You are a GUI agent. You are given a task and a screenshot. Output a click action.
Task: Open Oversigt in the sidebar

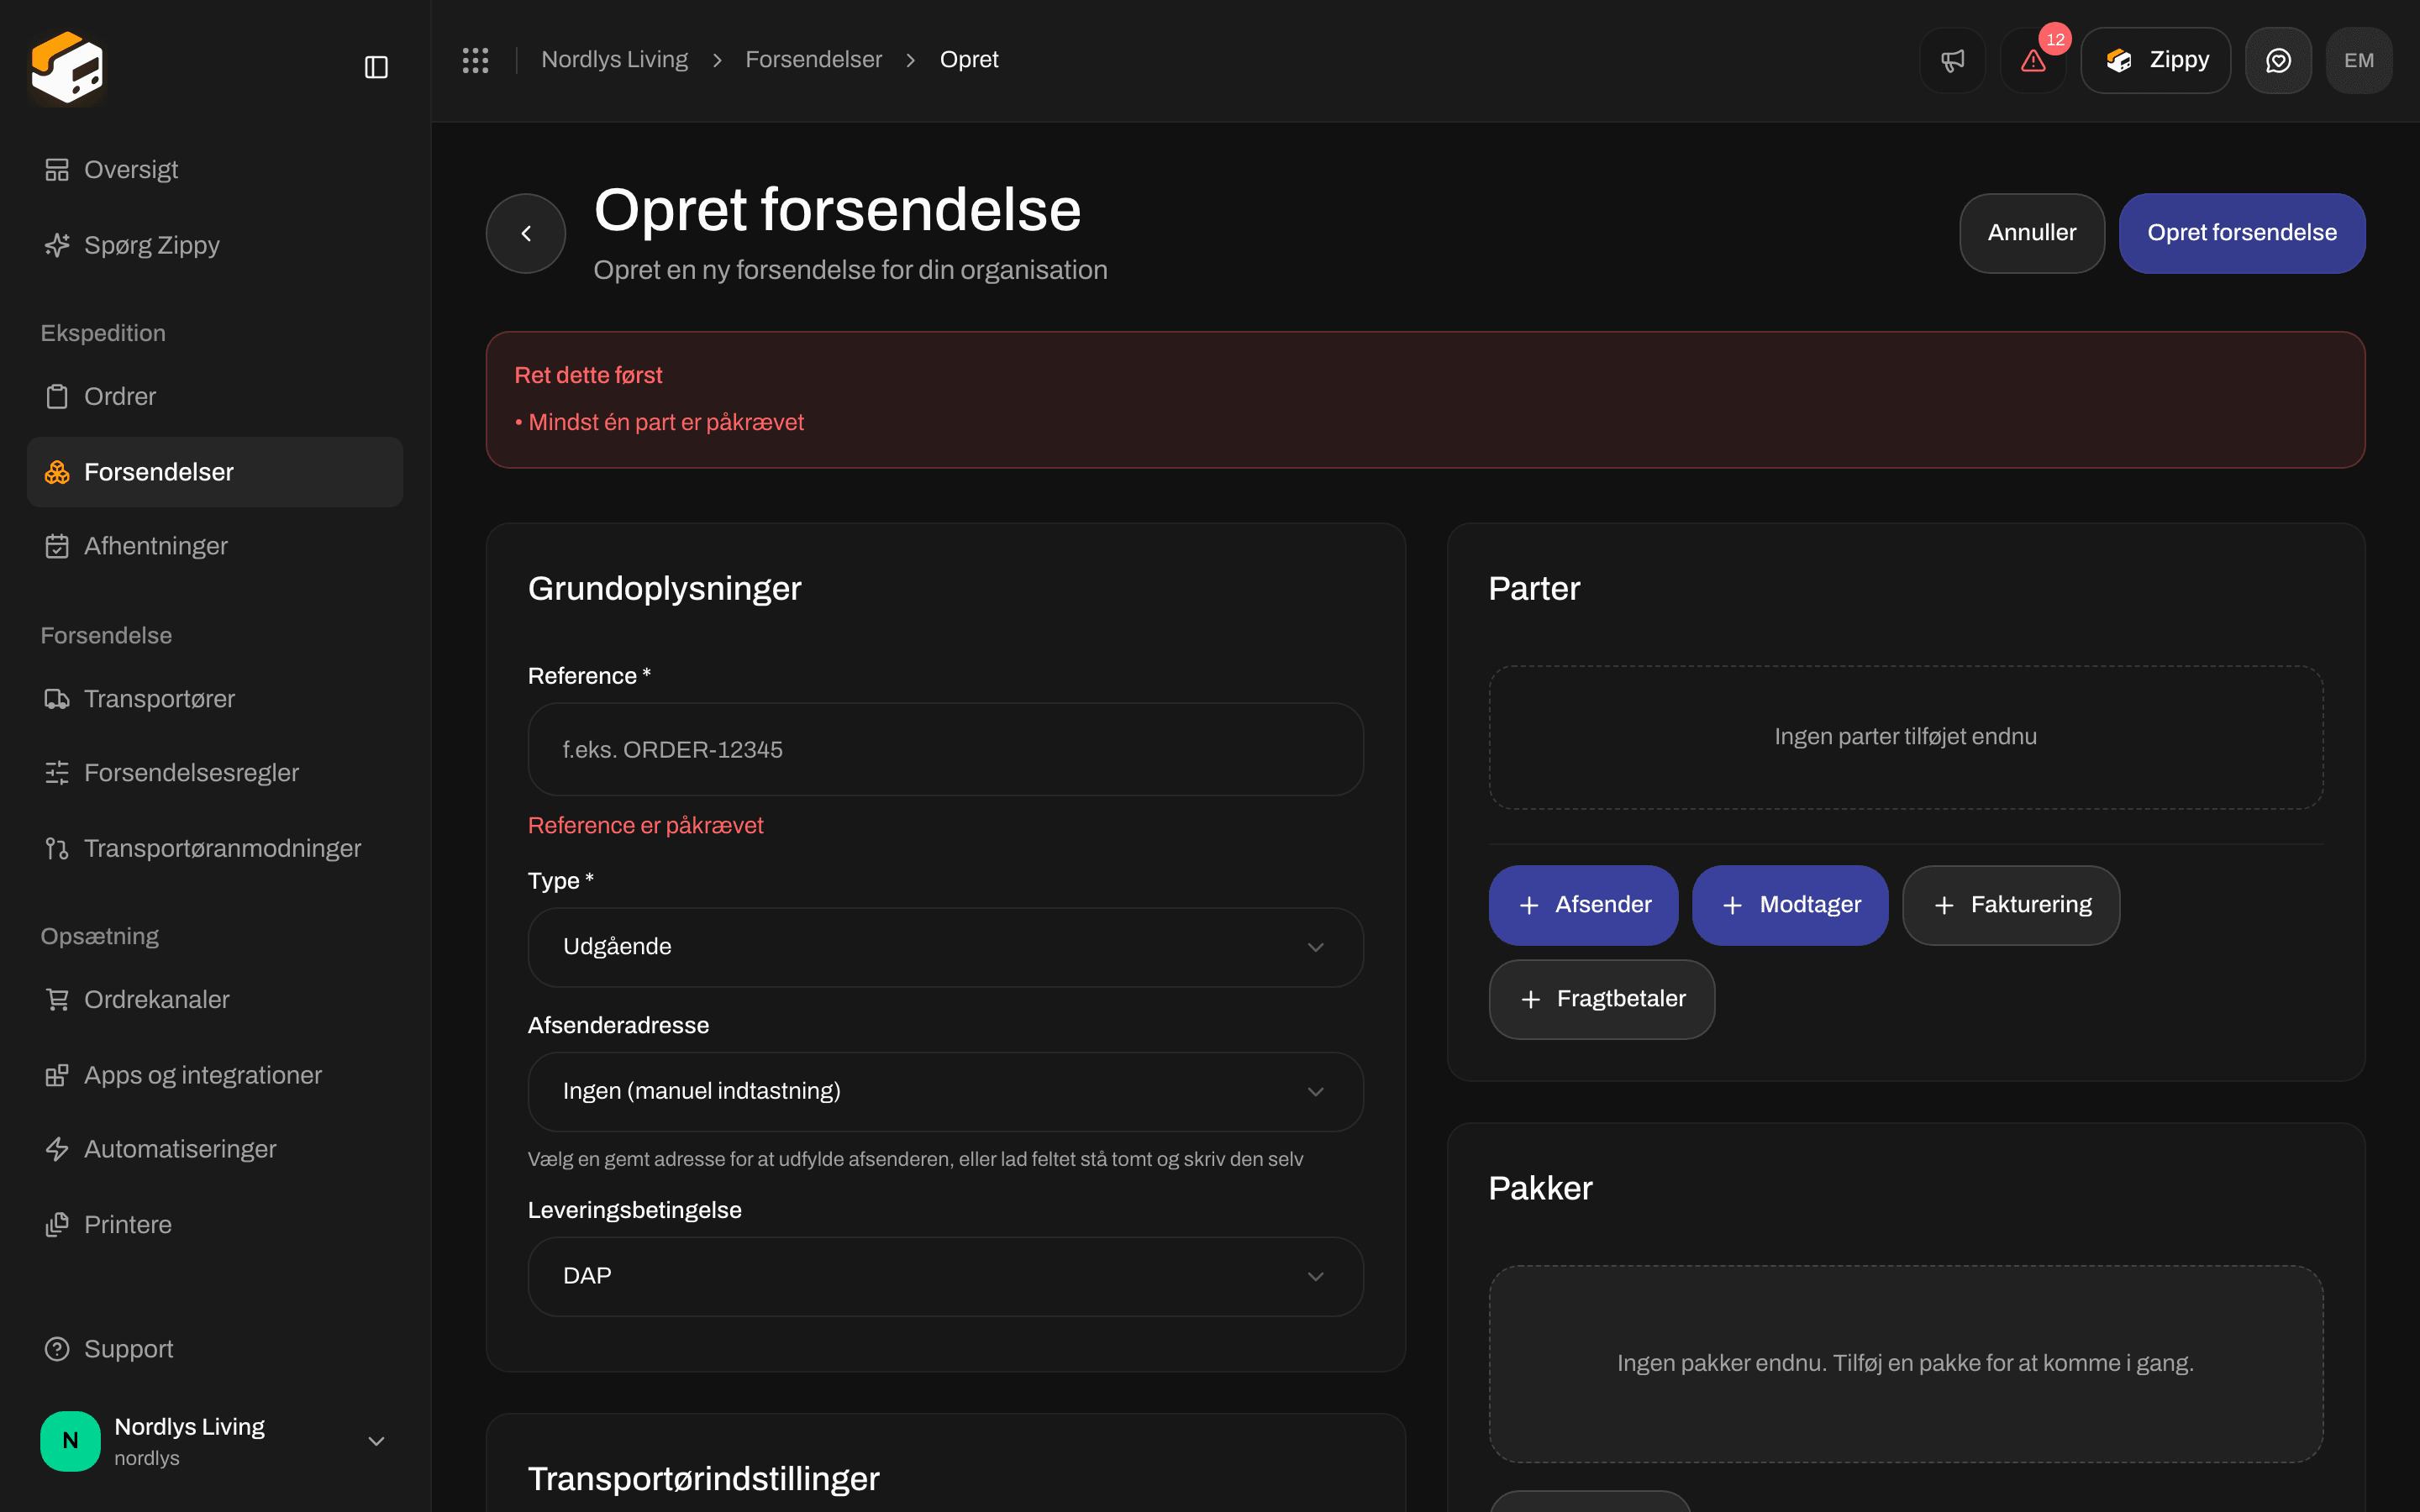pyautogui.click(x=215, y=170)
